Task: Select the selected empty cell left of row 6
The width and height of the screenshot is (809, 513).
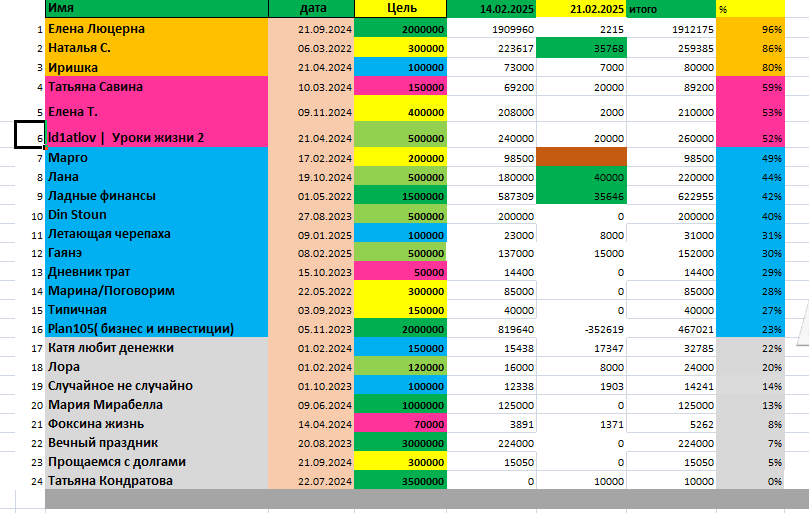Action: [30, 134]
